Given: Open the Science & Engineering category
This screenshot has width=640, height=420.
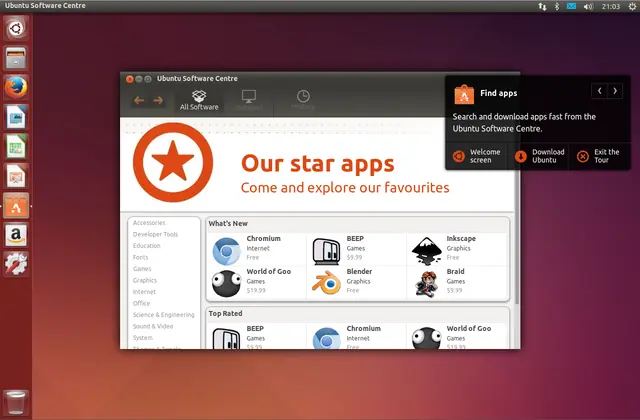Looking at the screenshot, I should (163, 314).
